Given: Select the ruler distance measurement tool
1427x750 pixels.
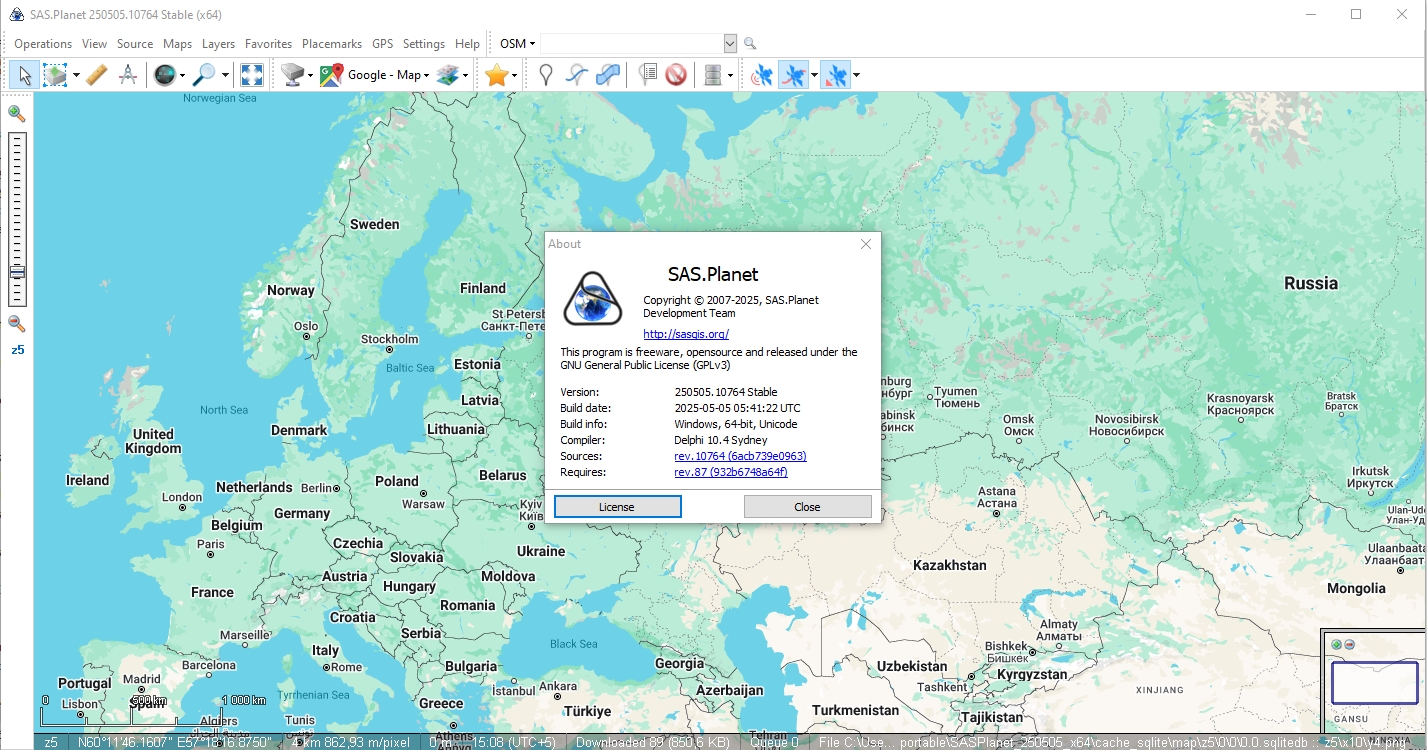Looking at the screenshot, I should tap(96, 75).
